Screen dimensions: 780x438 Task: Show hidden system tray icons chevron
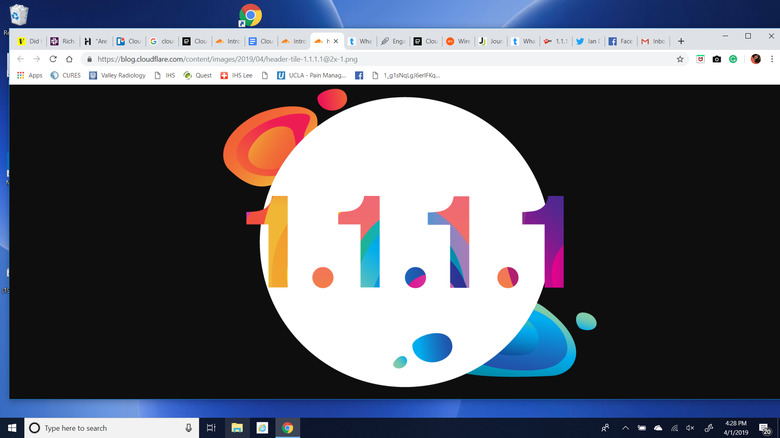625,428
